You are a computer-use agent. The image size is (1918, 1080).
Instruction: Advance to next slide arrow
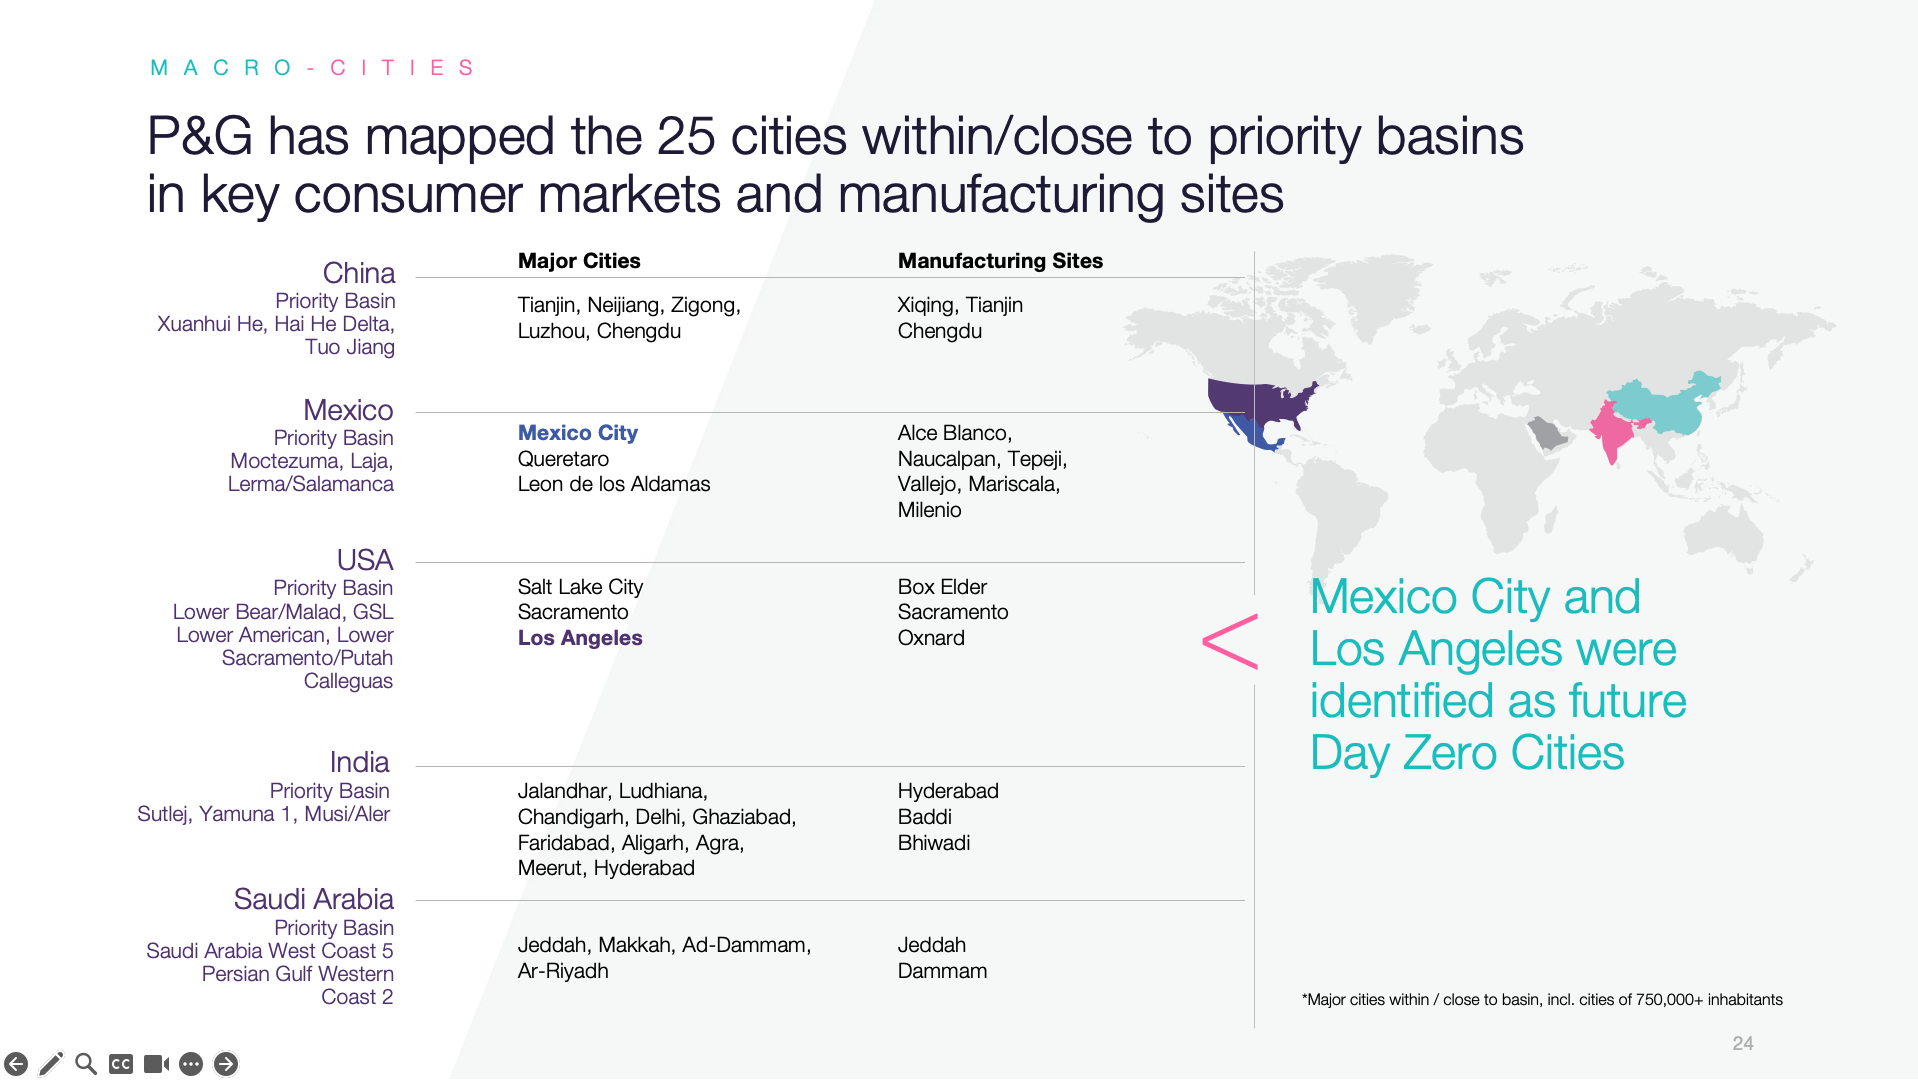[226, 1064]
